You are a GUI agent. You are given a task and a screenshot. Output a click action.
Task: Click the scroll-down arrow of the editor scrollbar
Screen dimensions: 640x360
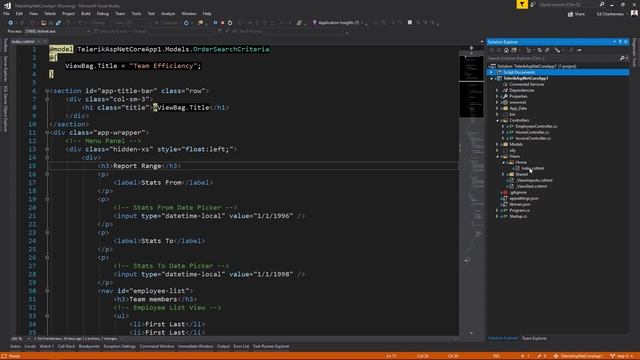471,333
